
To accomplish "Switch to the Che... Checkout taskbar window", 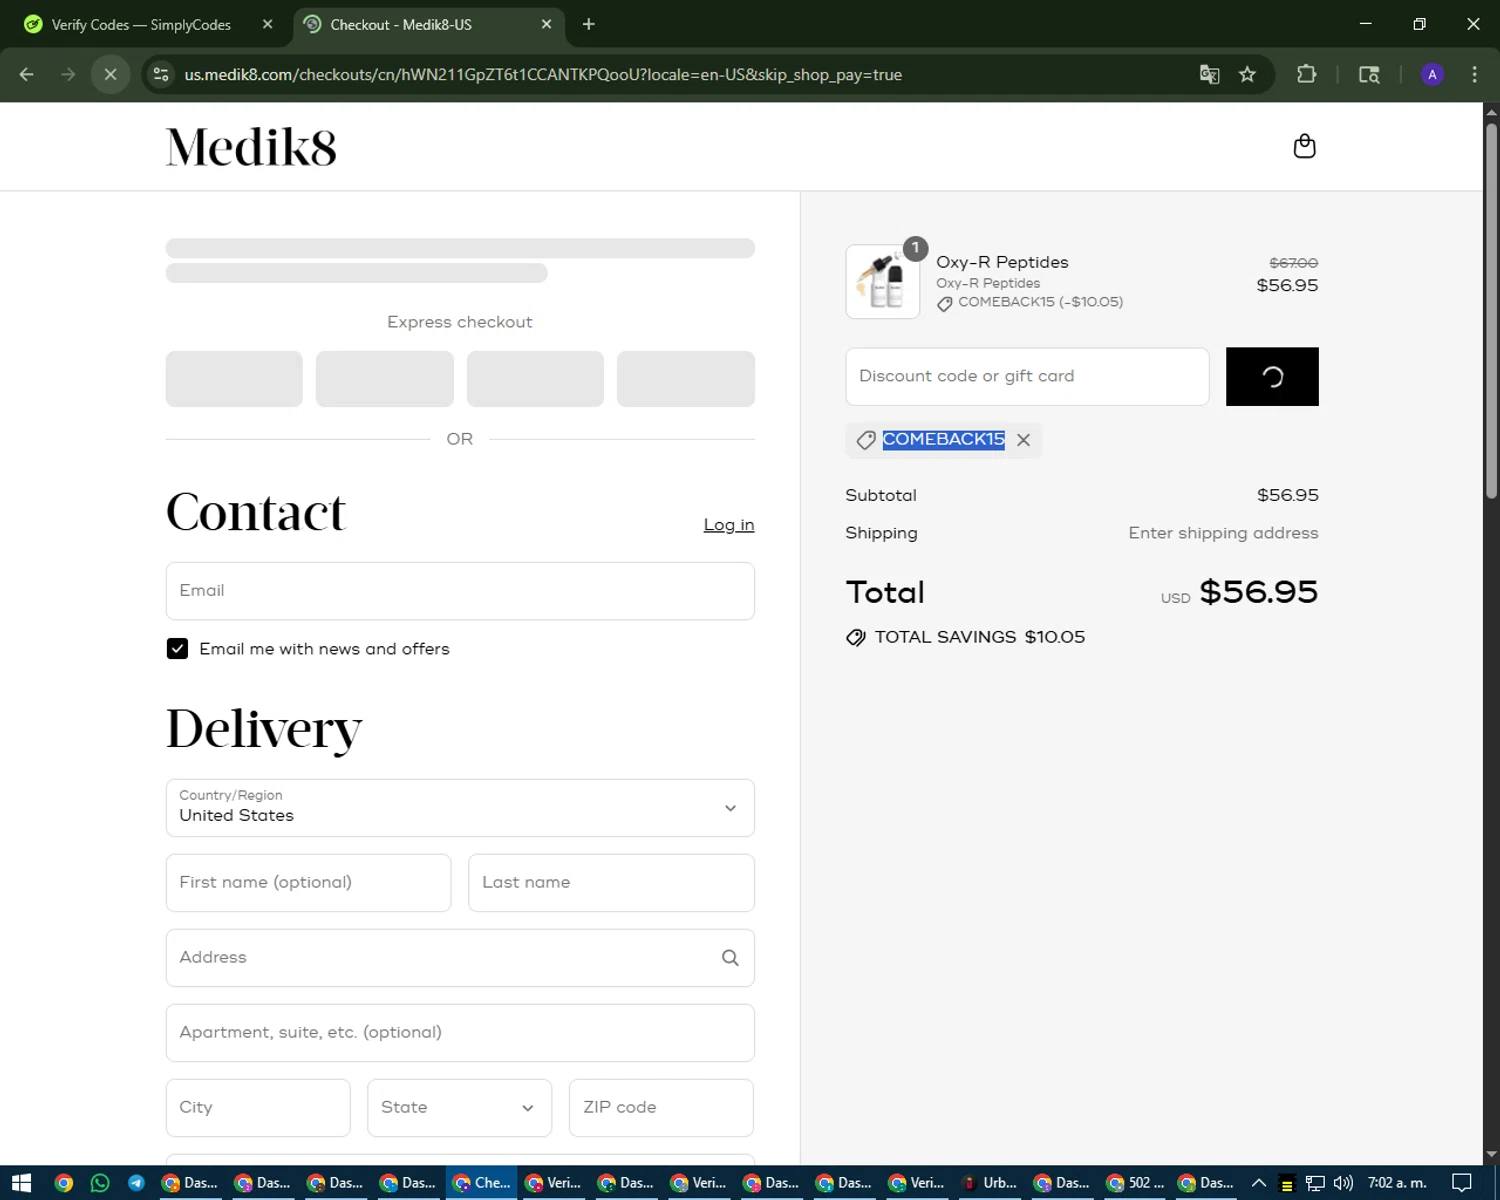I will click(482, 1183).
